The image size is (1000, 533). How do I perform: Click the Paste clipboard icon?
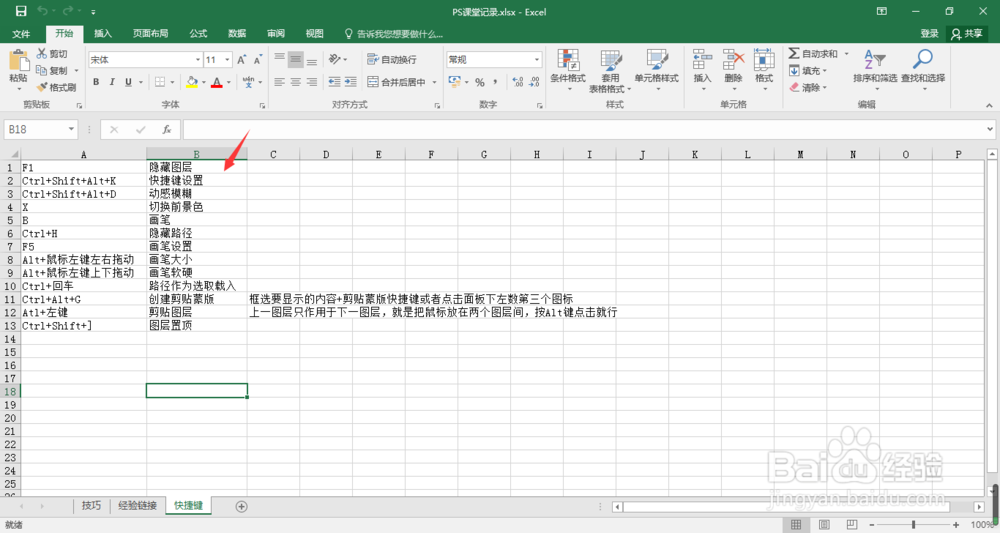pos(18,61)
